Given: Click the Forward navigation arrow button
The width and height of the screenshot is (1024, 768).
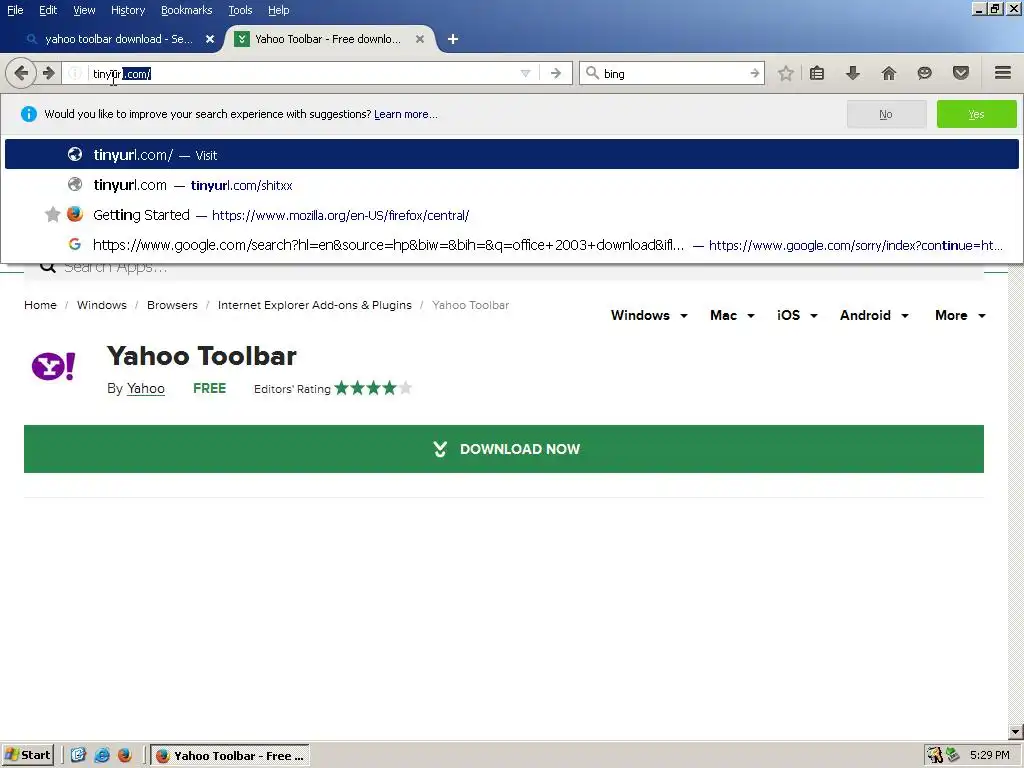Looking at the screenshot, I should click(x=48, y=73).
